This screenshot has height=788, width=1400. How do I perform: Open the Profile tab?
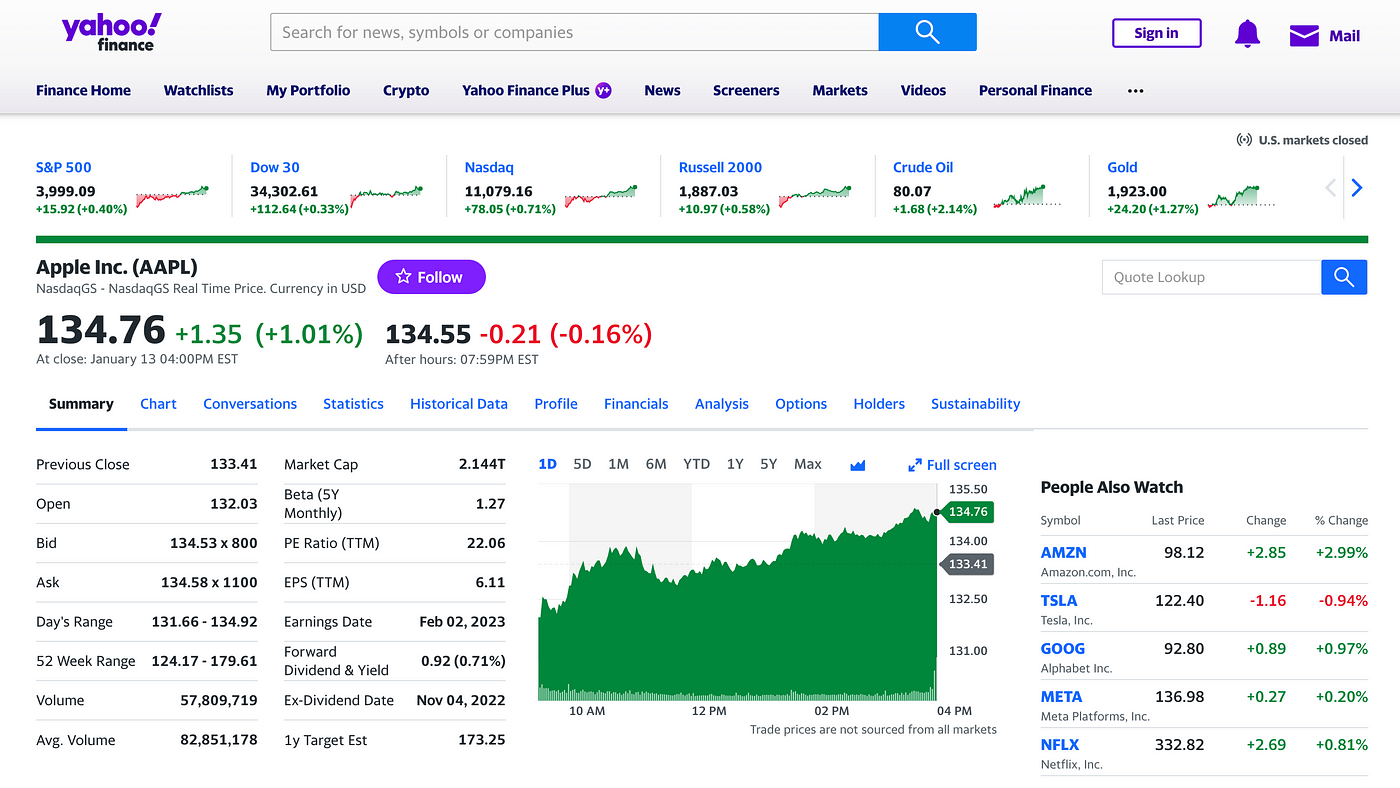tap(556, 404)
